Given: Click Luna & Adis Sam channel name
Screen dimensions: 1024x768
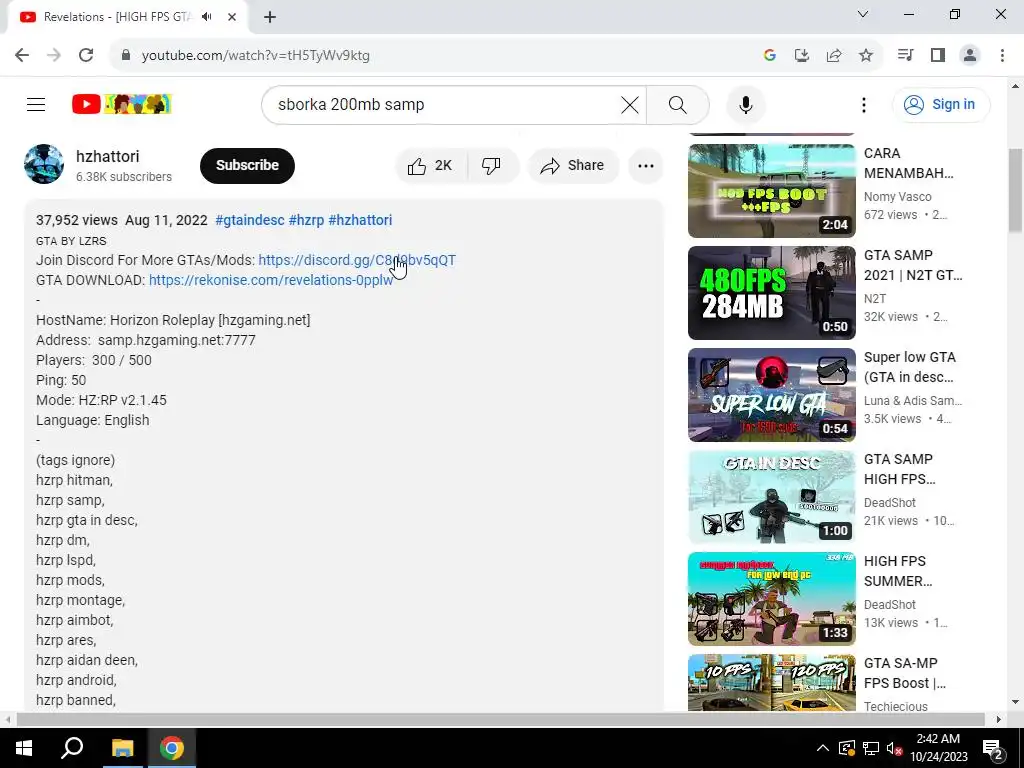Looking at the screenshot, I should click(x=912, y=400).
